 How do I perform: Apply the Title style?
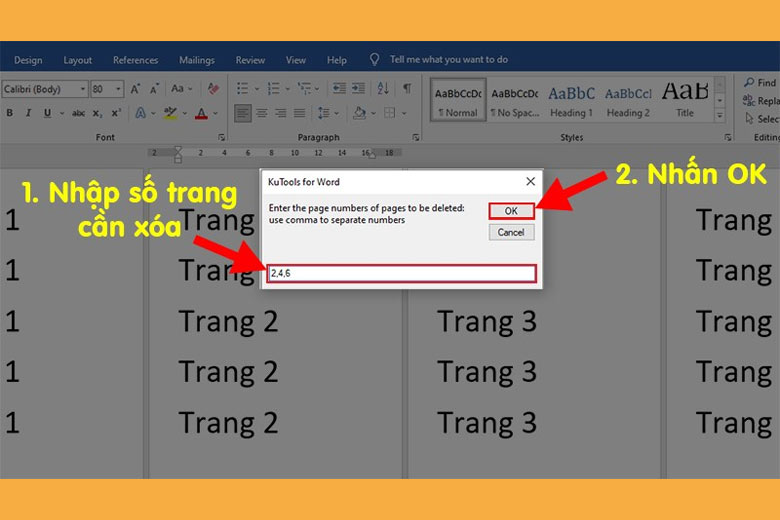click(685, 101)
